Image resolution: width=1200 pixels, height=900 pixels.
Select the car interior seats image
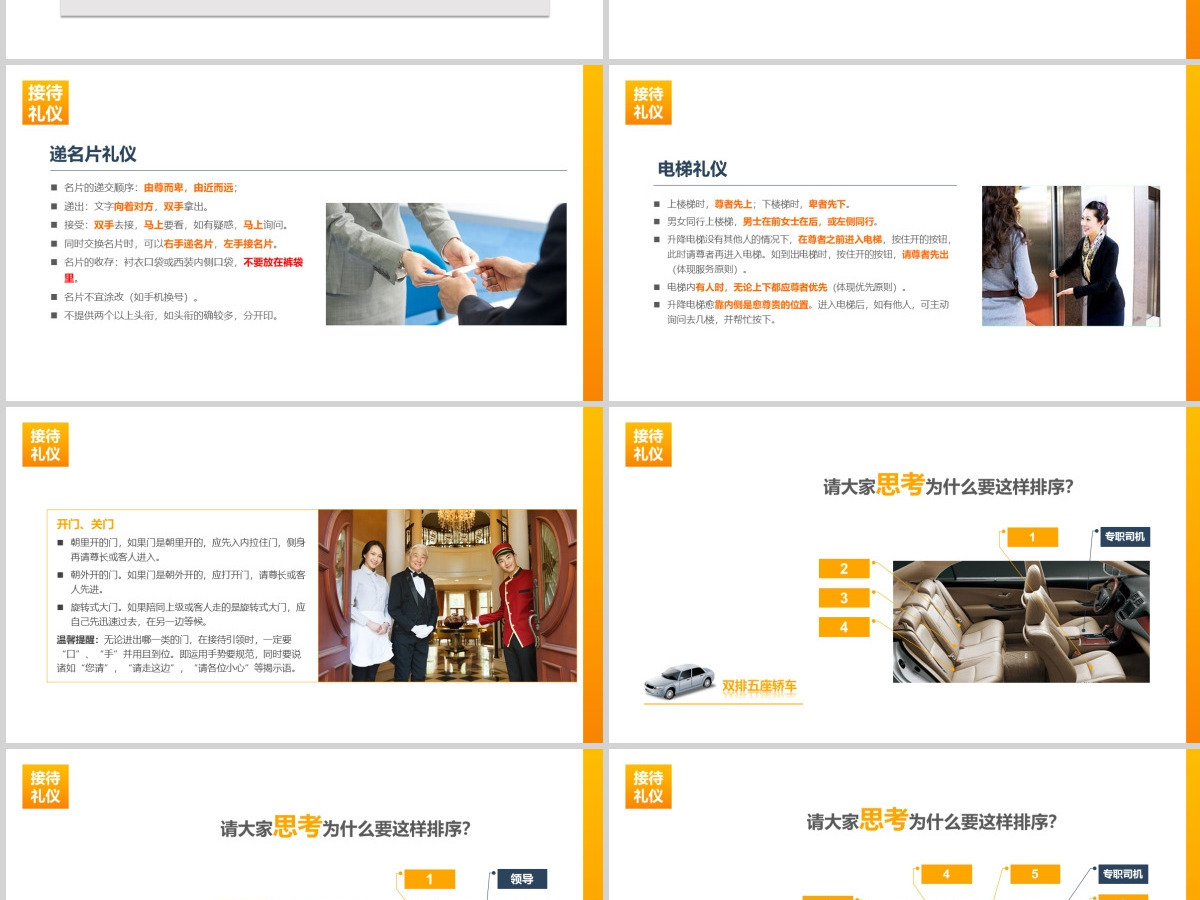[1021, 622]
